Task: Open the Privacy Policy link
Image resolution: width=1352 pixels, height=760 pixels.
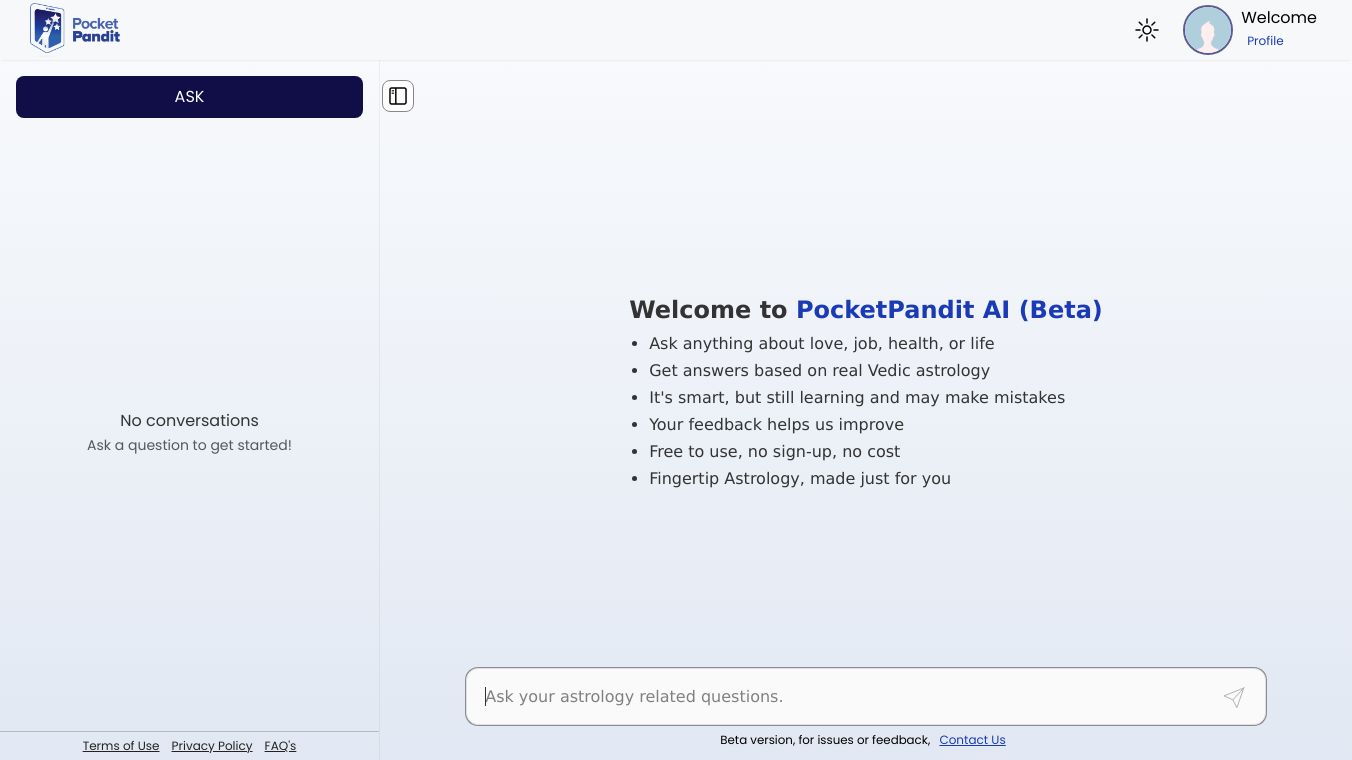Action: [212, 746]
